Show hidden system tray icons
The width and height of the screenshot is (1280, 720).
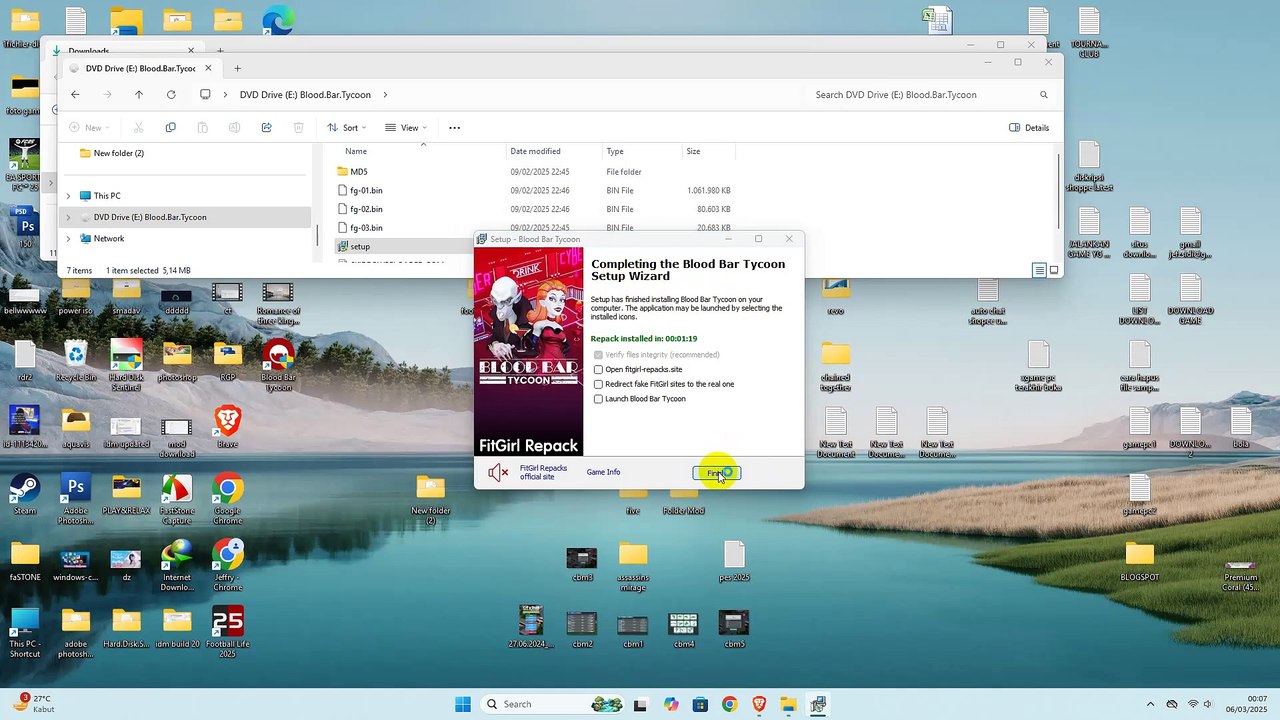1150,704
